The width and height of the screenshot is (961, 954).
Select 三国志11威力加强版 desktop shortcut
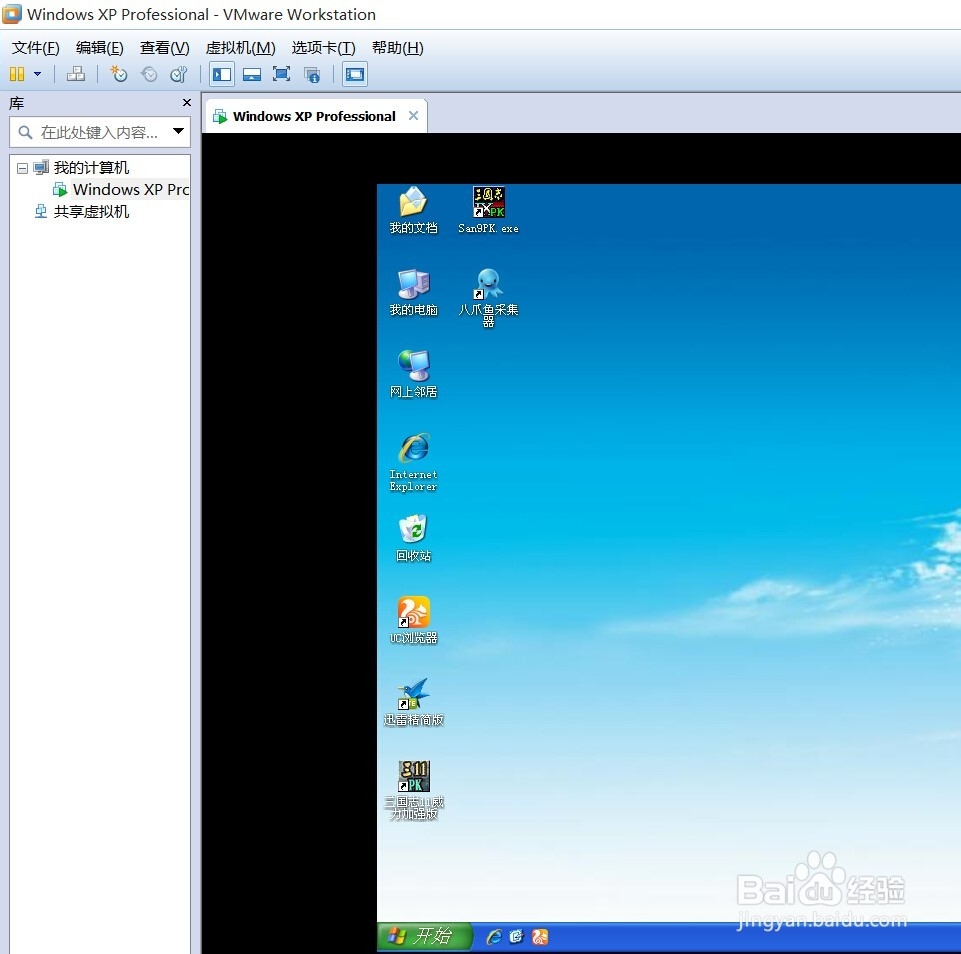coord(414,790)
